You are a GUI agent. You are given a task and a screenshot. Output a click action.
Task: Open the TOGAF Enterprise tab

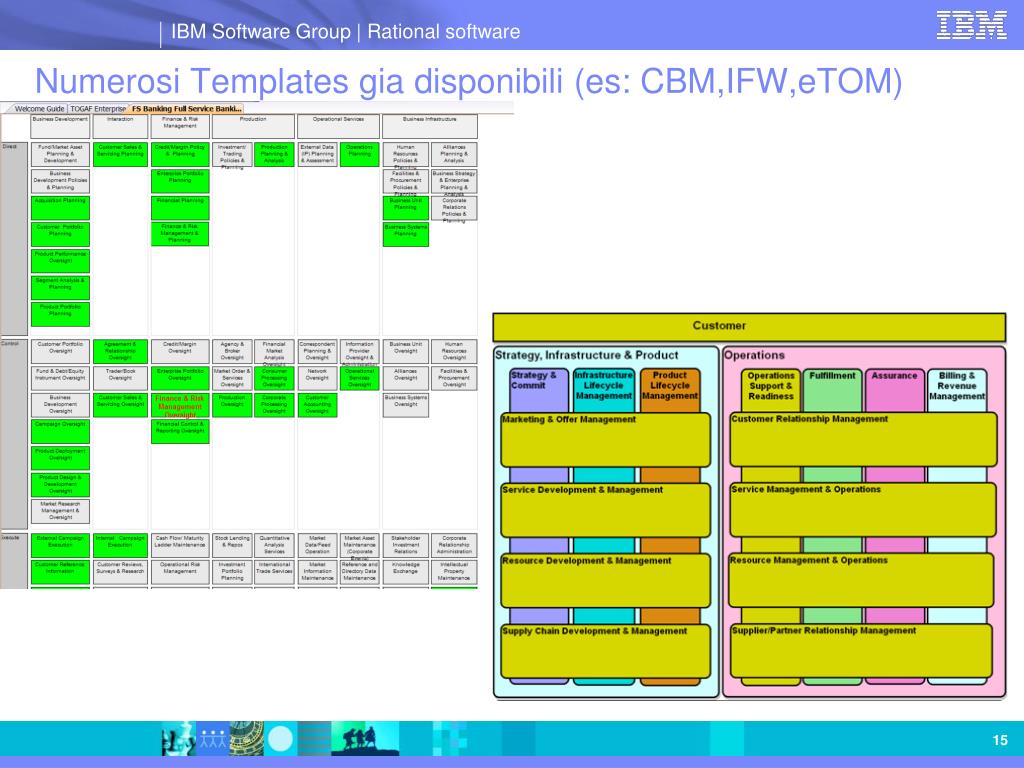(98, 109)
